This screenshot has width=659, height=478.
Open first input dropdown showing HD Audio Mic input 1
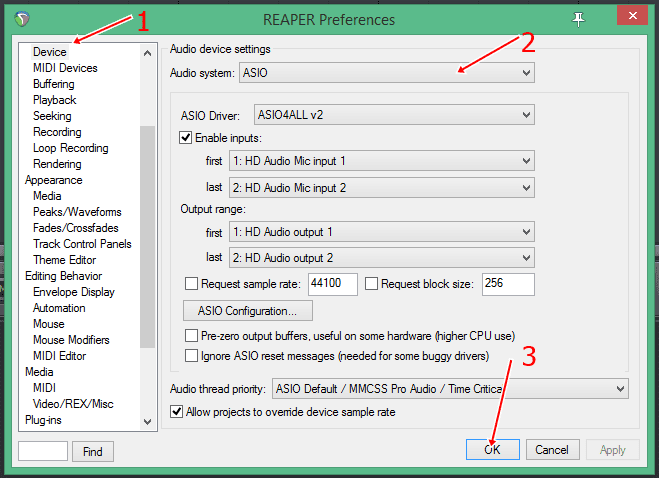[x=382, y=161]
